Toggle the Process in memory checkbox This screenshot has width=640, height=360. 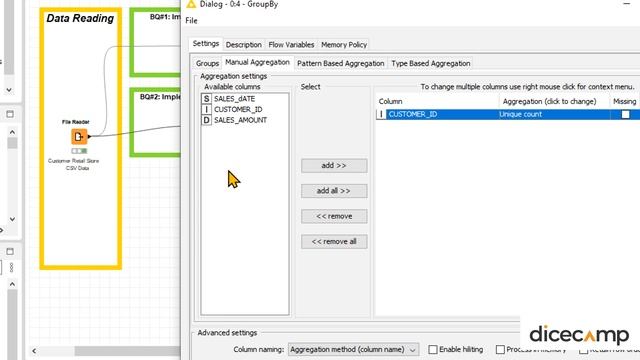pyautogui.click(x=500, y=349)
